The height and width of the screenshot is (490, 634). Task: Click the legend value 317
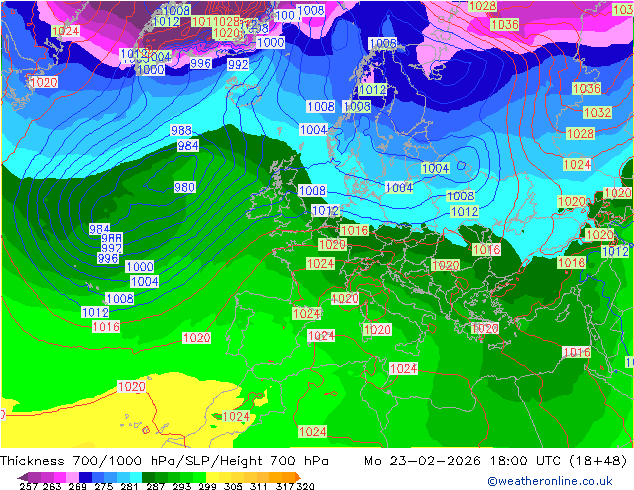[x=285, y=486]
